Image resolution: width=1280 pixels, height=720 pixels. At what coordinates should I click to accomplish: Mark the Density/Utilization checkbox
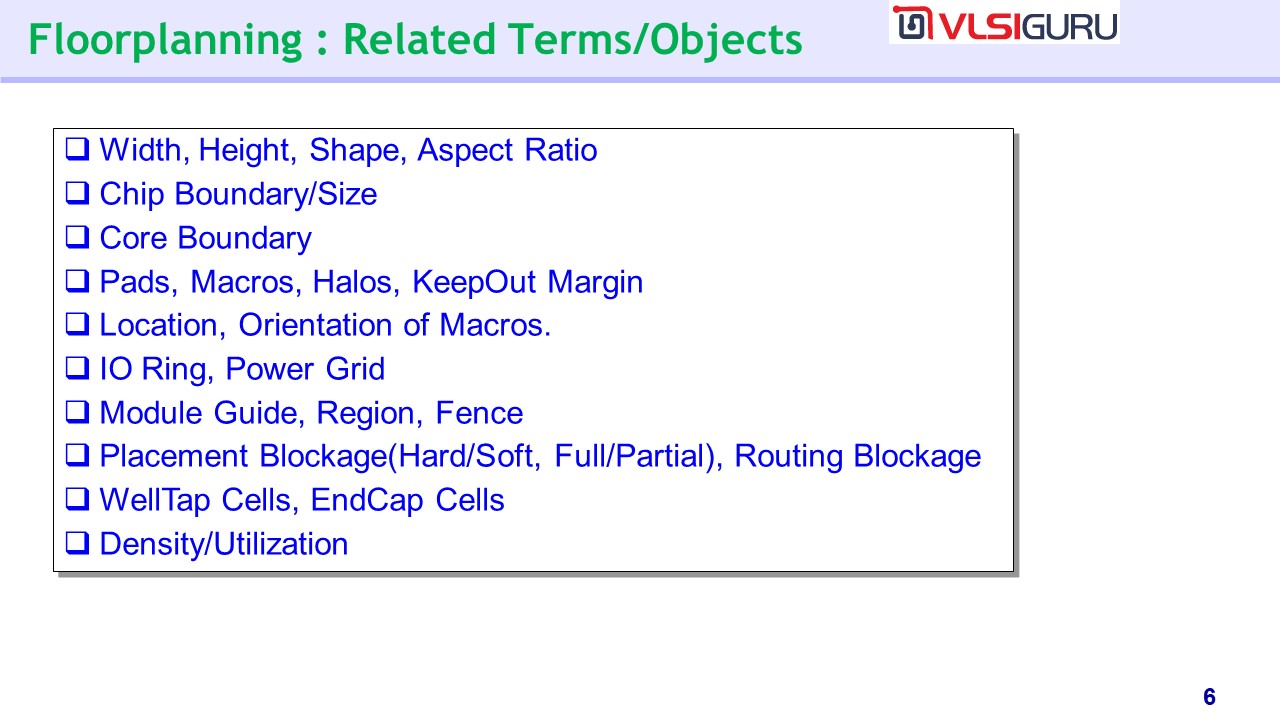[77, 544]
